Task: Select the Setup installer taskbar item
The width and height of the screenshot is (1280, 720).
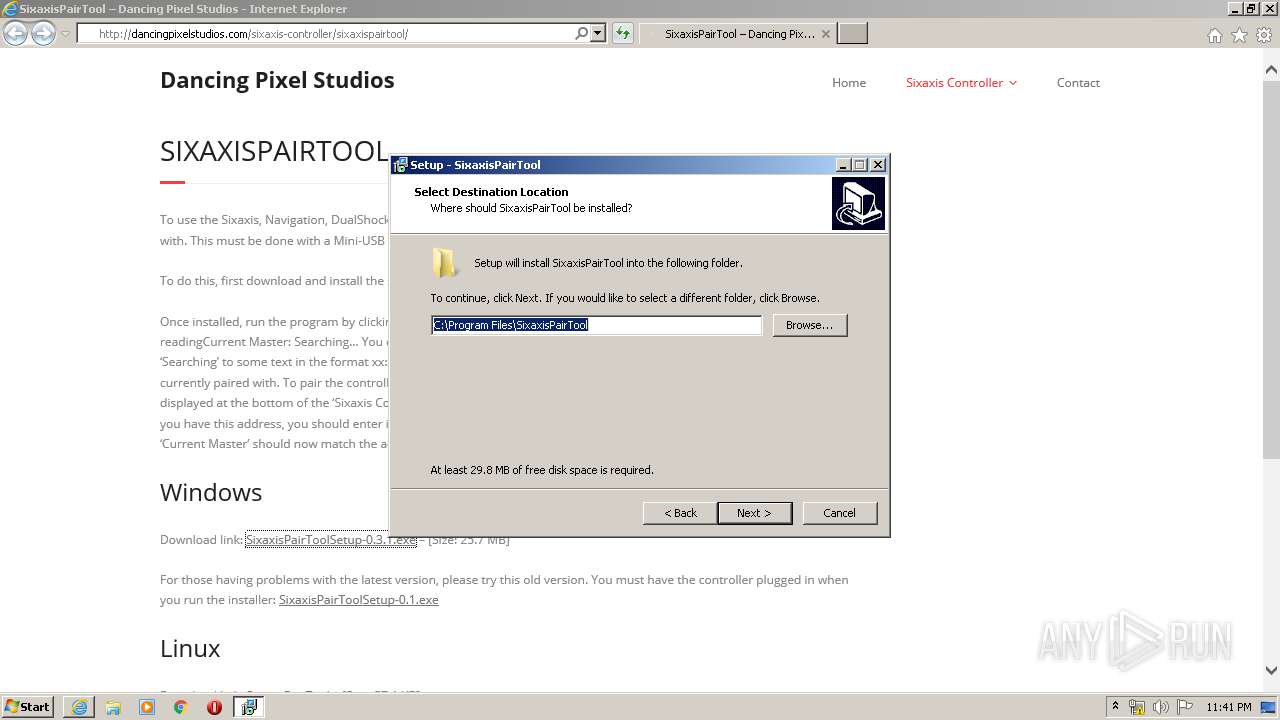Action: tap(249, 707)
